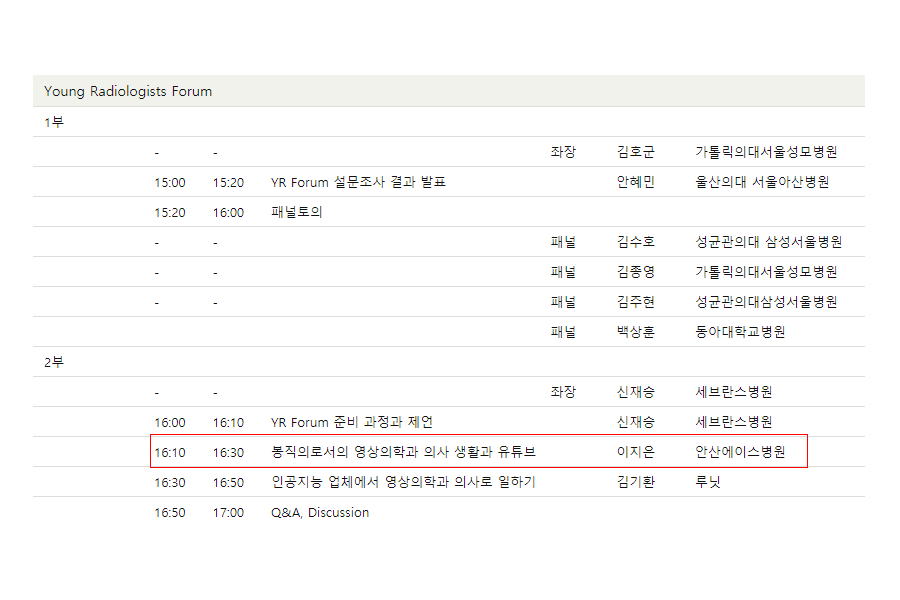
Task: Select speaker name 이지은
Action: pos(636,452)
